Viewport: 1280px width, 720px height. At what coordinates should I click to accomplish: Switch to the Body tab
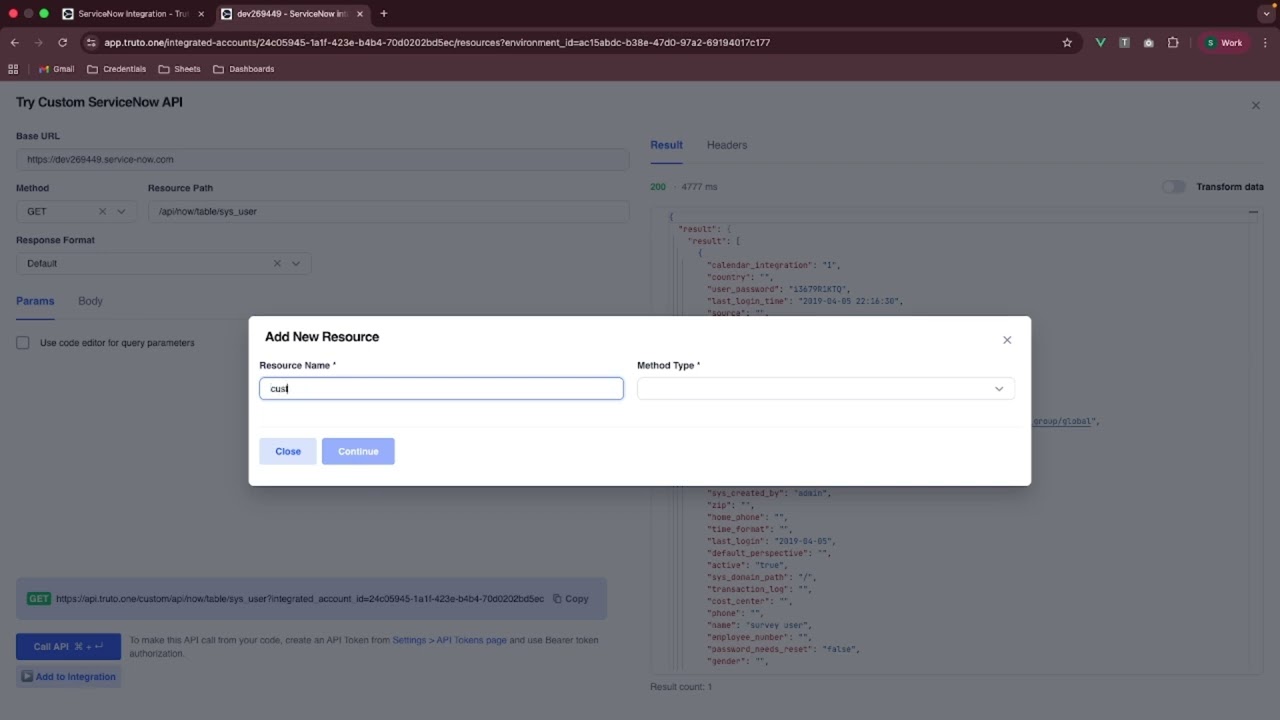90,301
